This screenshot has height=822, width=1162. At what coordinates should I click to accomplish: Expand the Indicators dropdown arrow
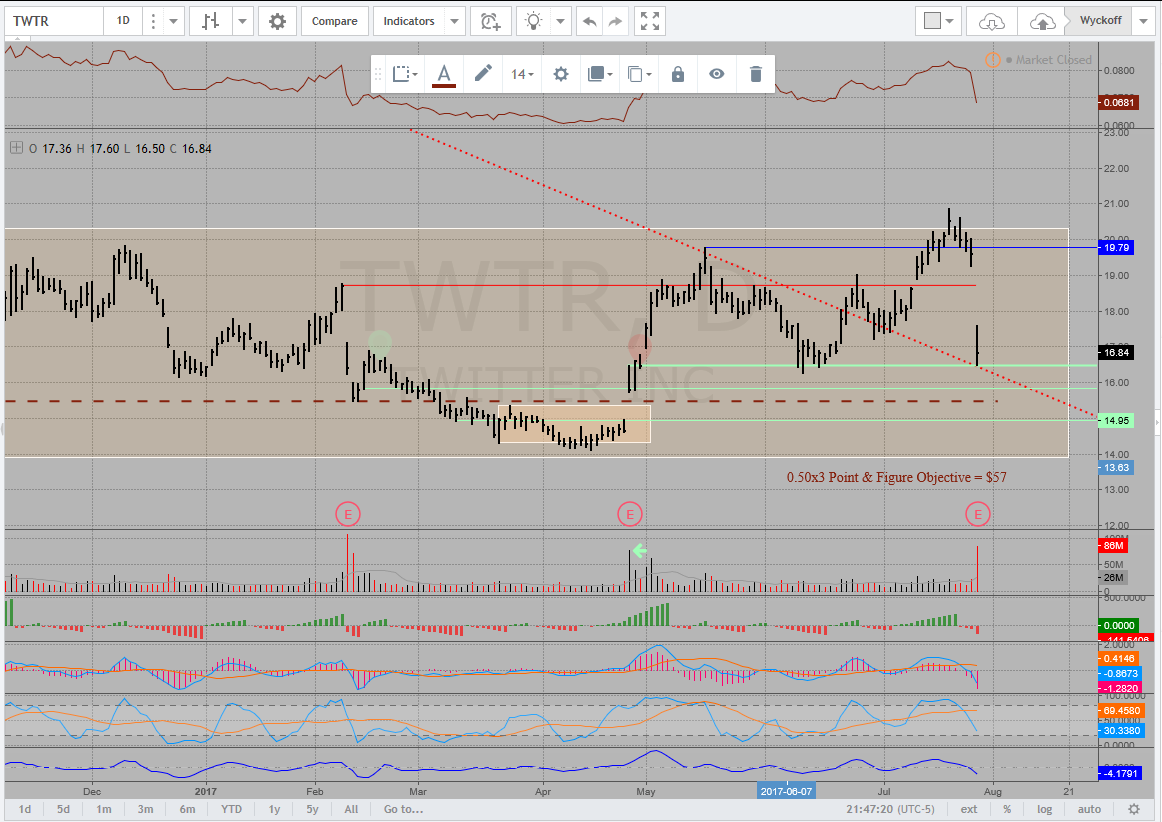click(x=455, y=21)
